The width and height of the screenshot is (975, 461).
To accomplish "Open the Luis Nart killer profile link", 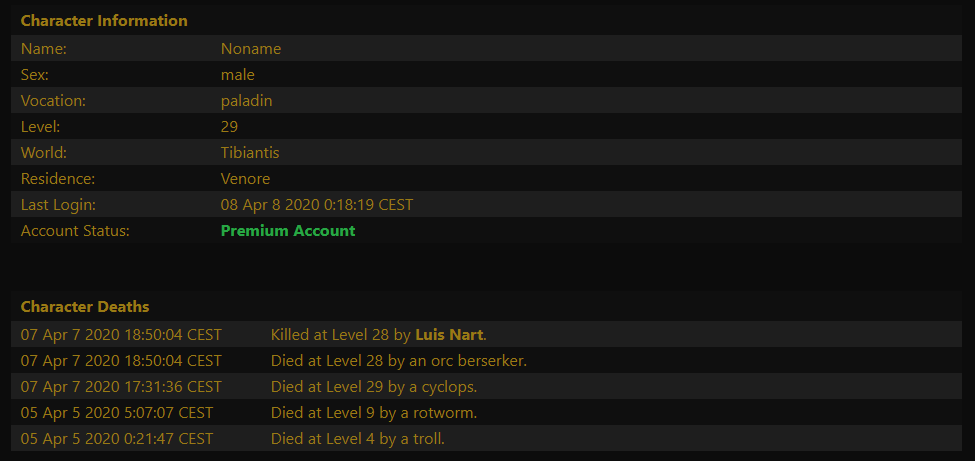I will (x=449, y=334).
